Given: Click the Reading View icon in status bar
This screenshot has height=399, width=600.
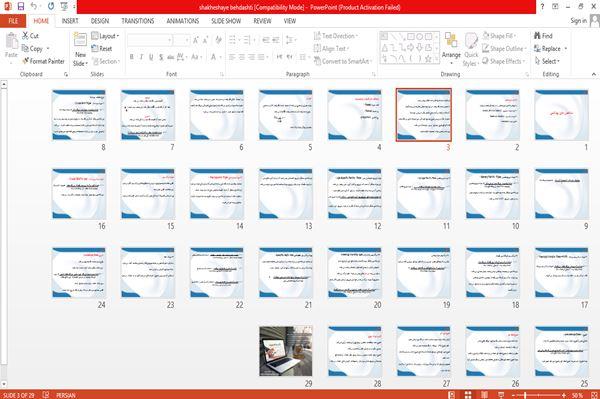Looking at the screenshot, I should [x=484, y=395].
